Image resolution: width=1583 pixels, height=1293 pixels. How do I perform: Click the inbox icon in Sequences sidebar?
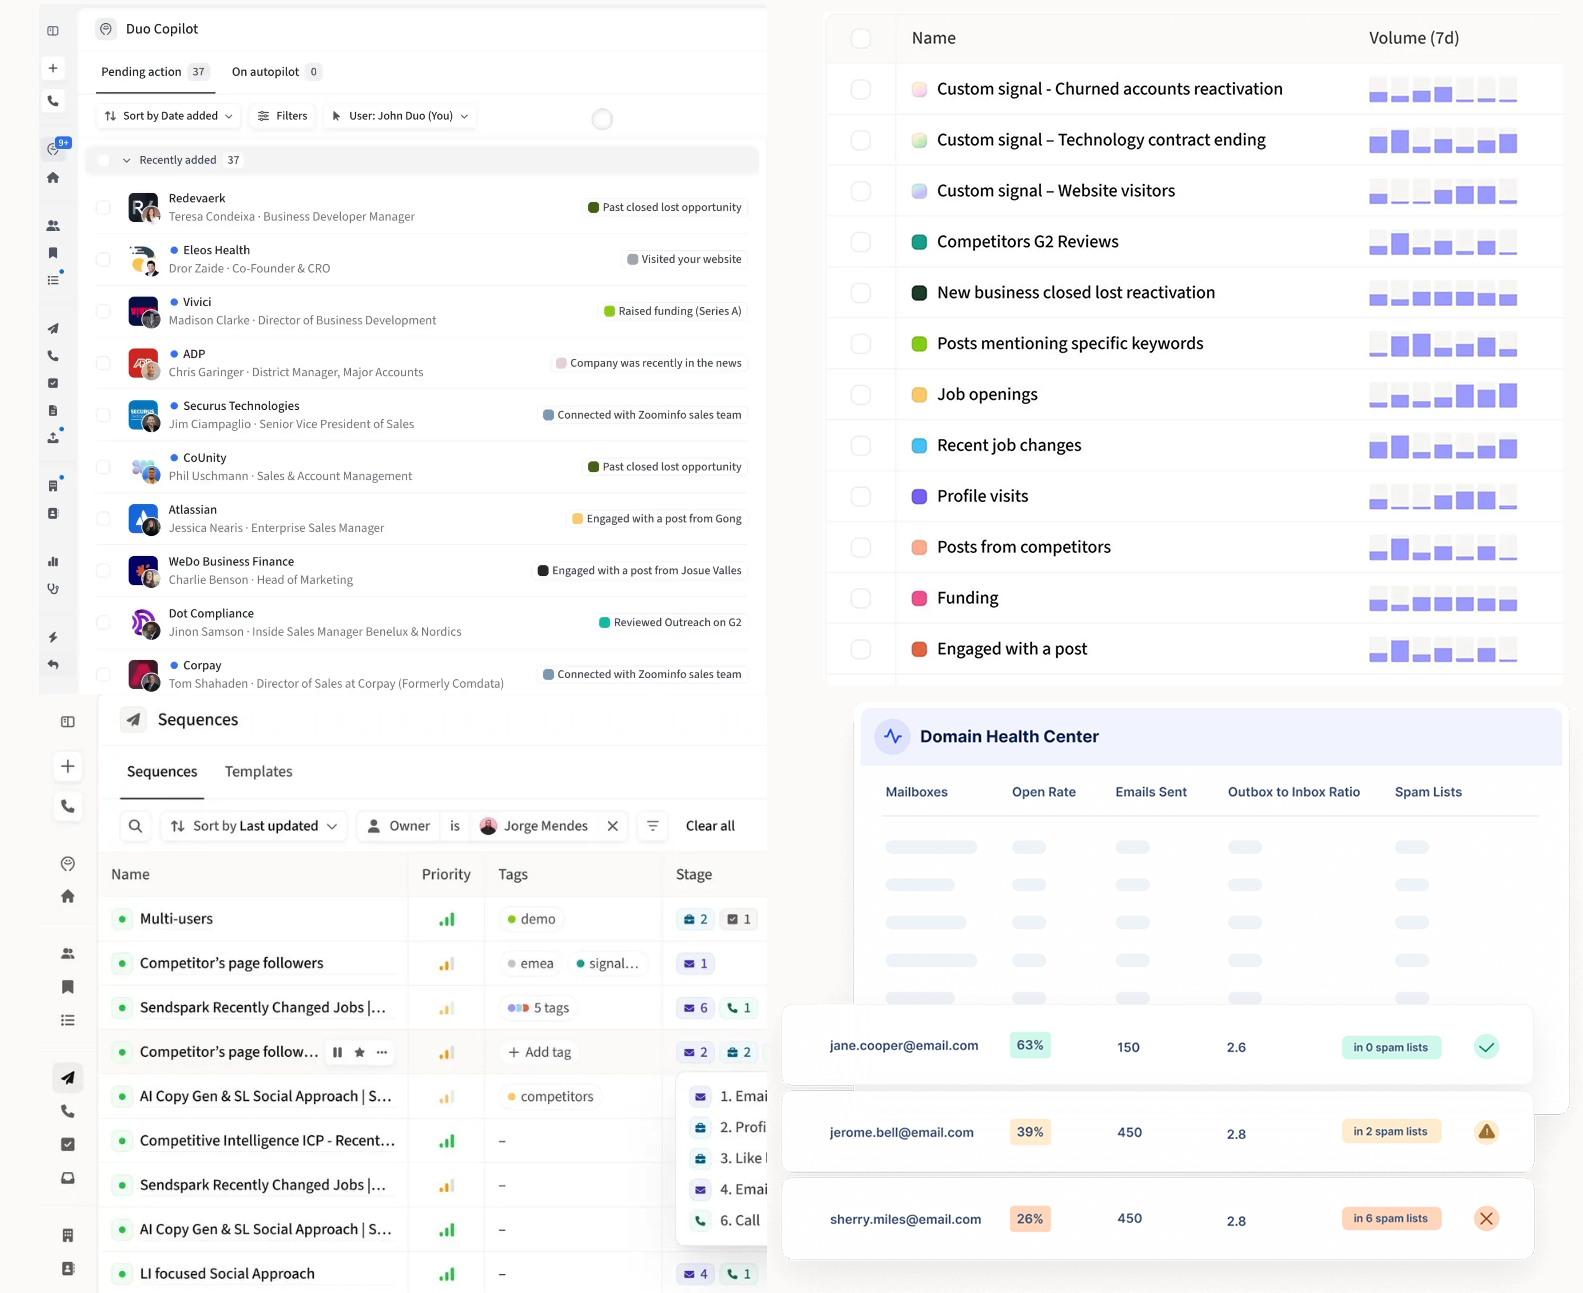click(x=68, y=1178)
